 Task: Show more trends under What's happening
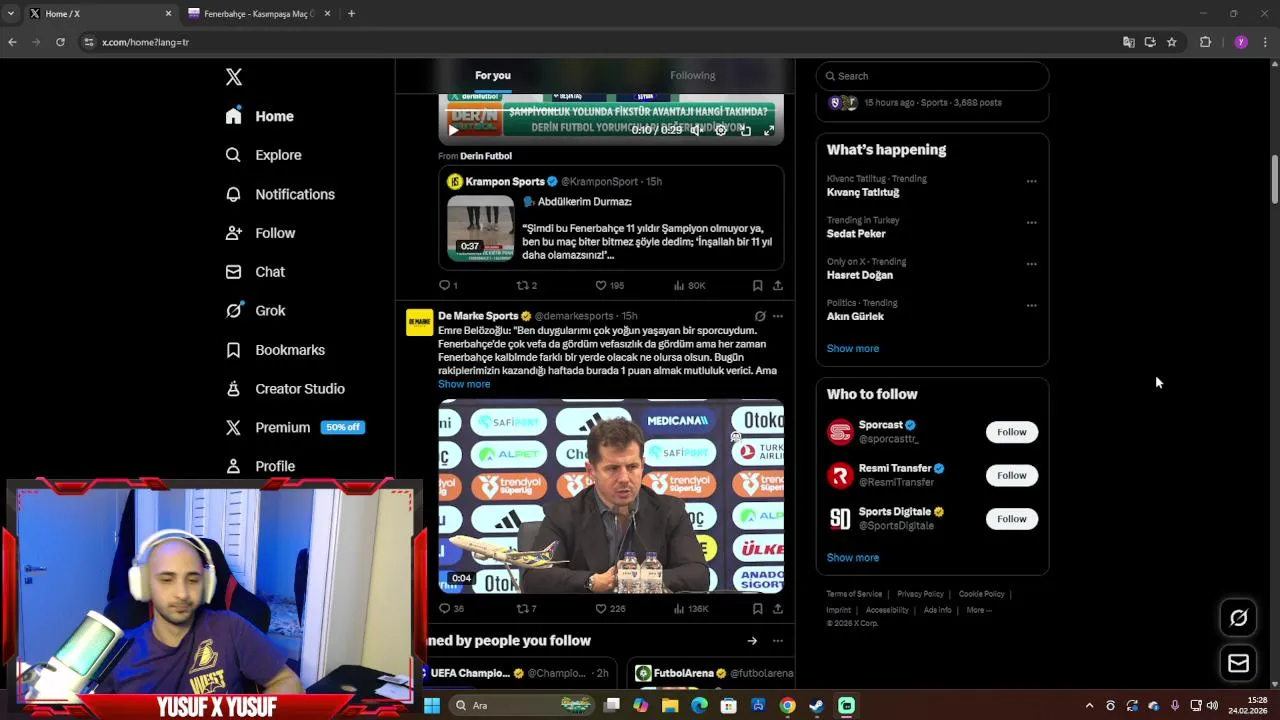click(x=852, y=348)
